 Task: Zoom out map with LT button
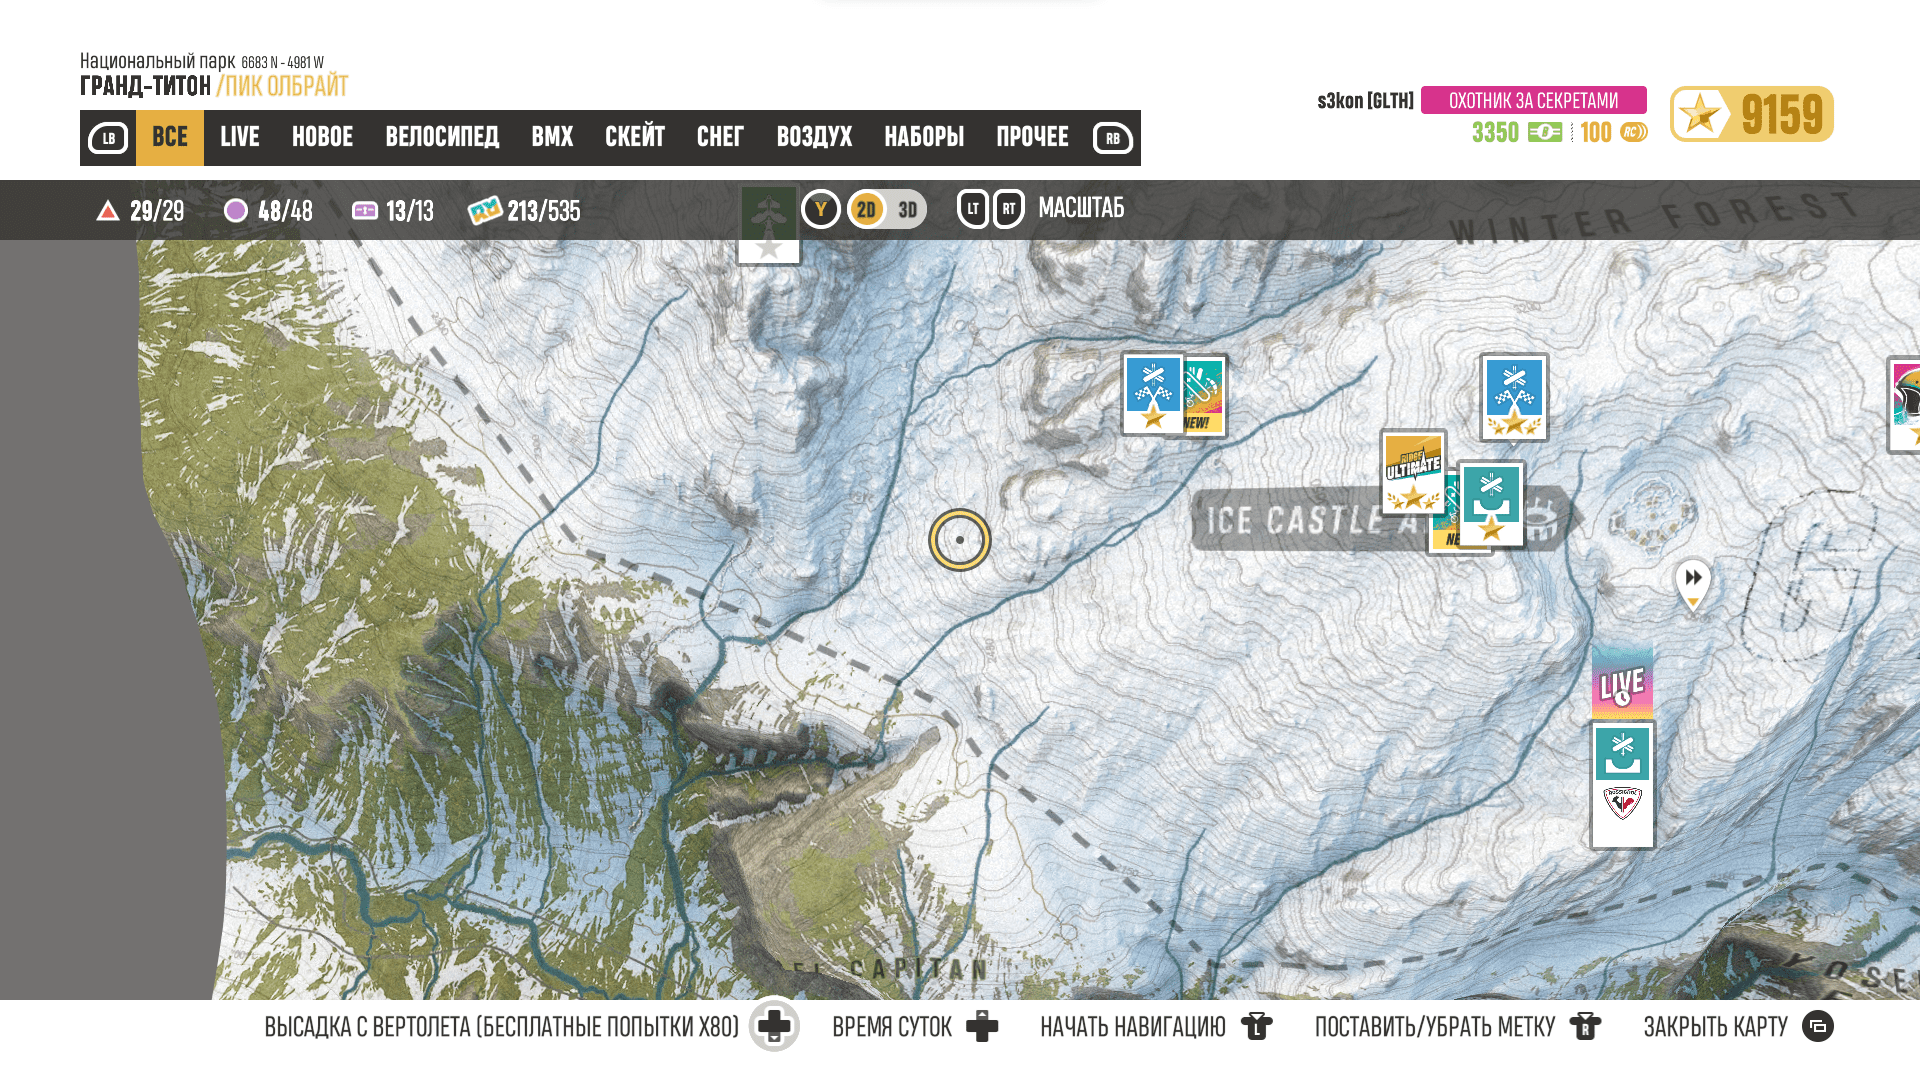[973, 209]
